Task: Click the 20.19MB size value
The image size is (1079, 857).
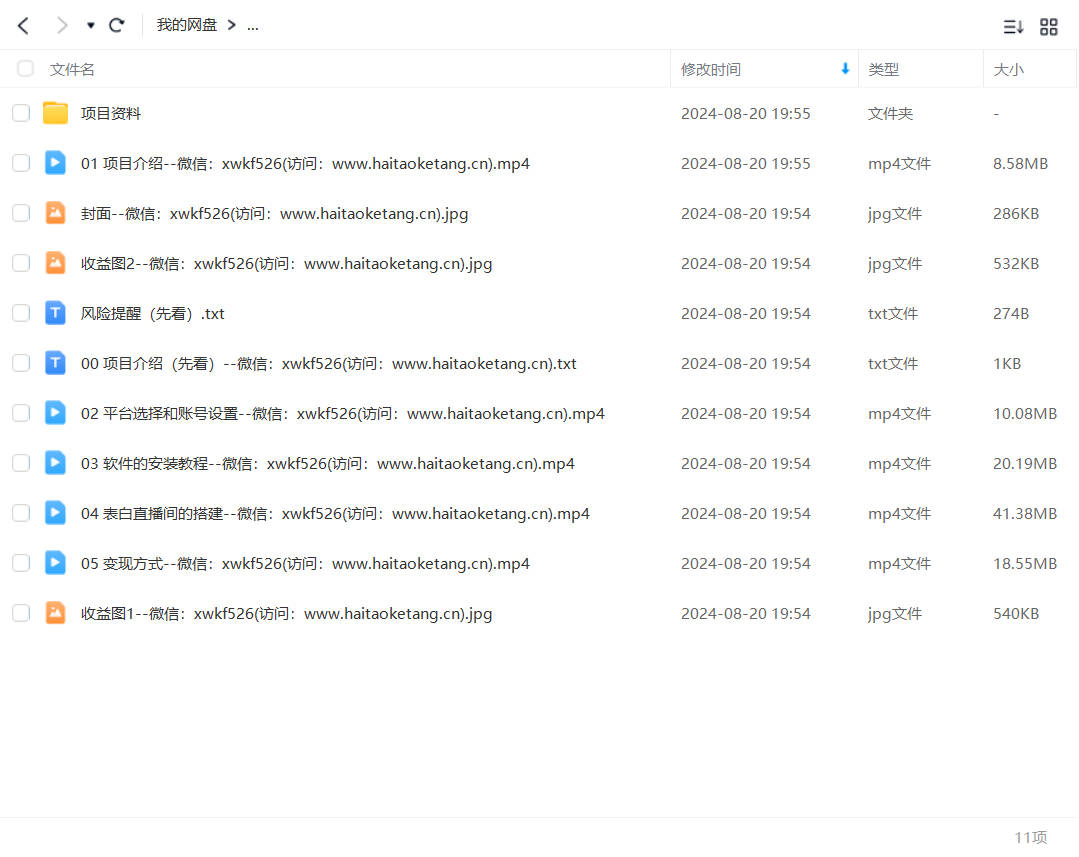Action: click(1025, 464)
